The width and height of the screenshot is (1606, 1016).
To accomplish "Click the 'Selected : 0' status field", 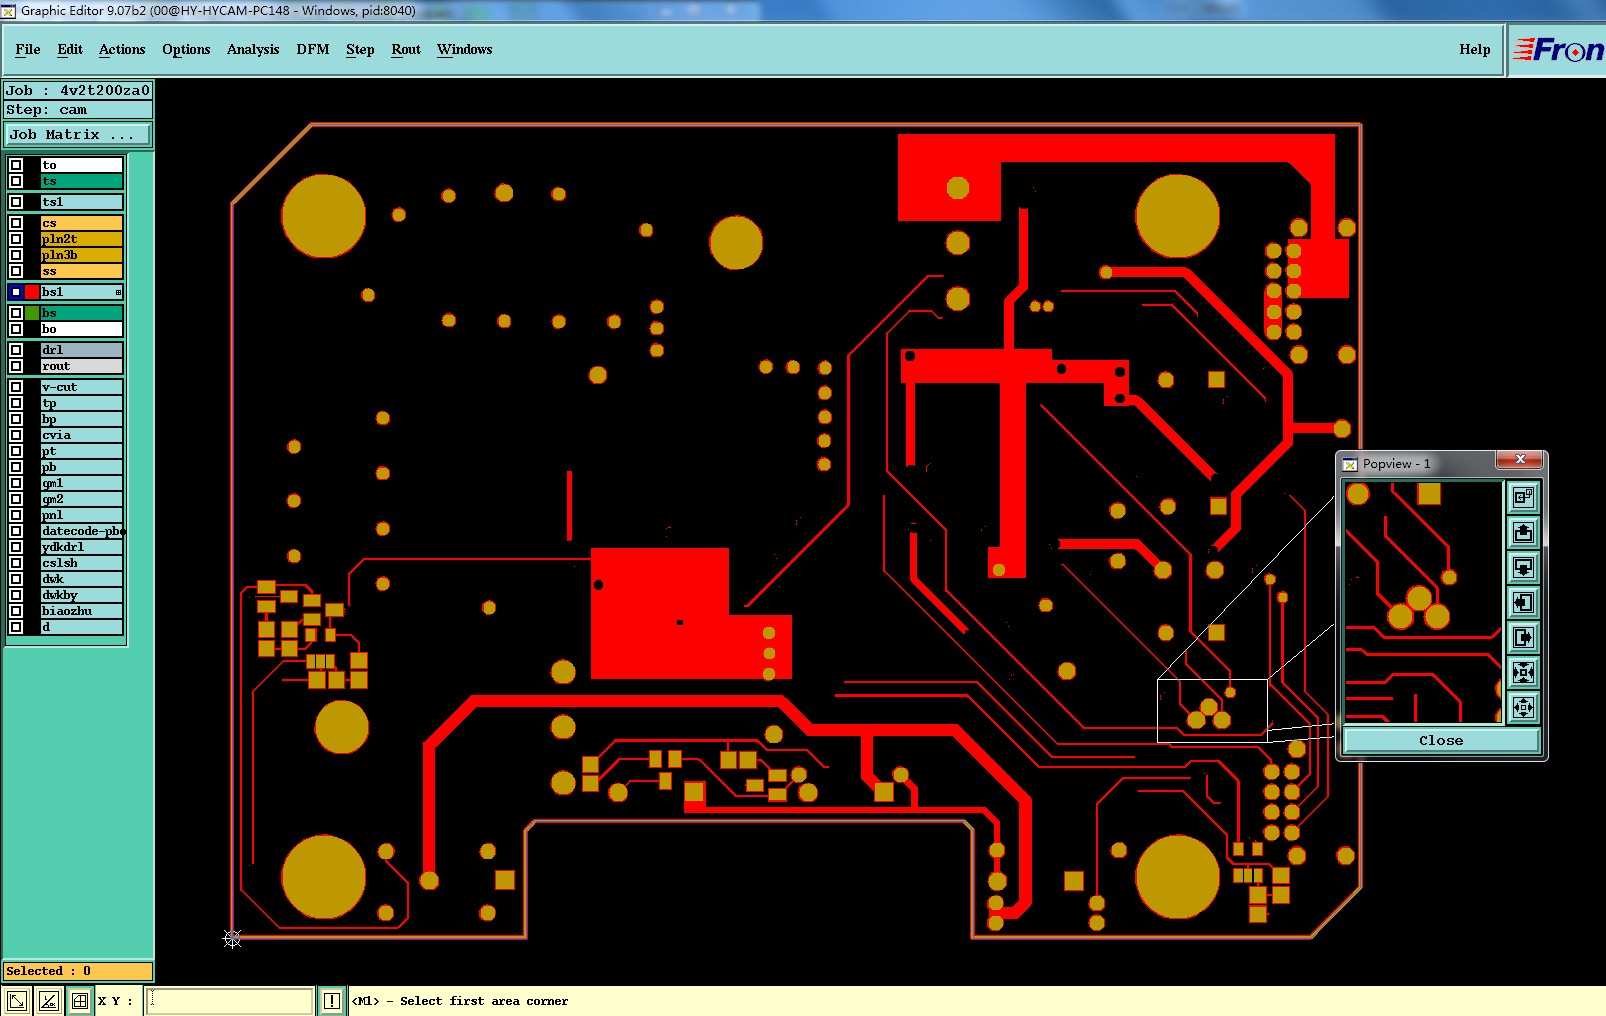I will coord(78,971).
